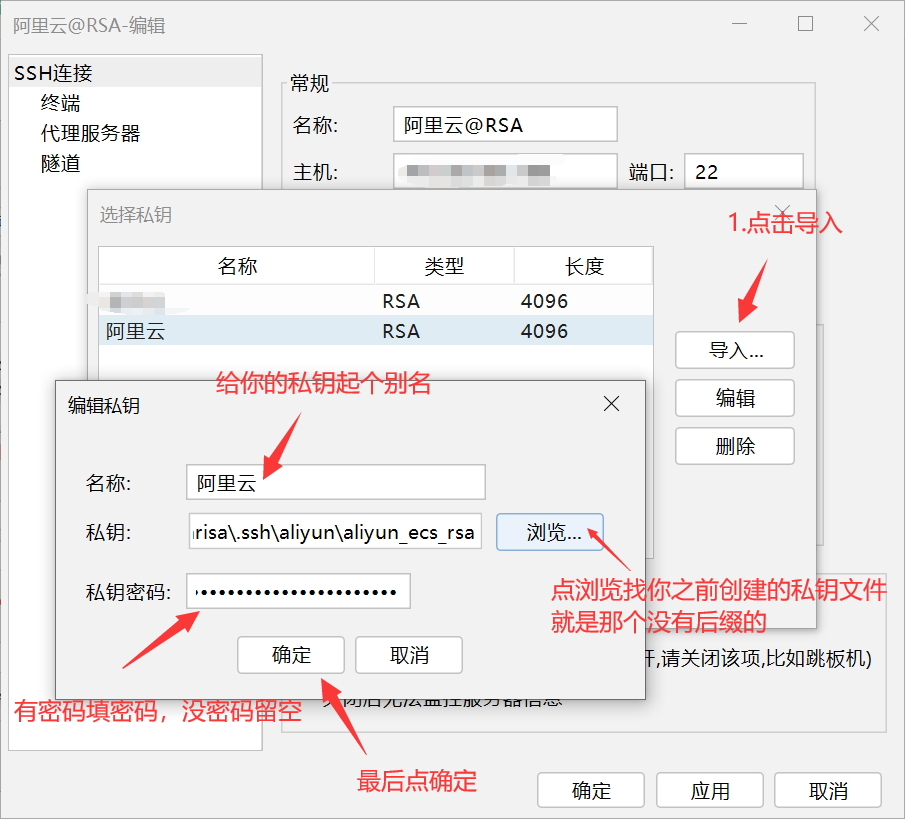905x819 pixels.
Task: Close the 编辑私钥 dialog with X
Action: pyautogui.click(x=611, y=403)
